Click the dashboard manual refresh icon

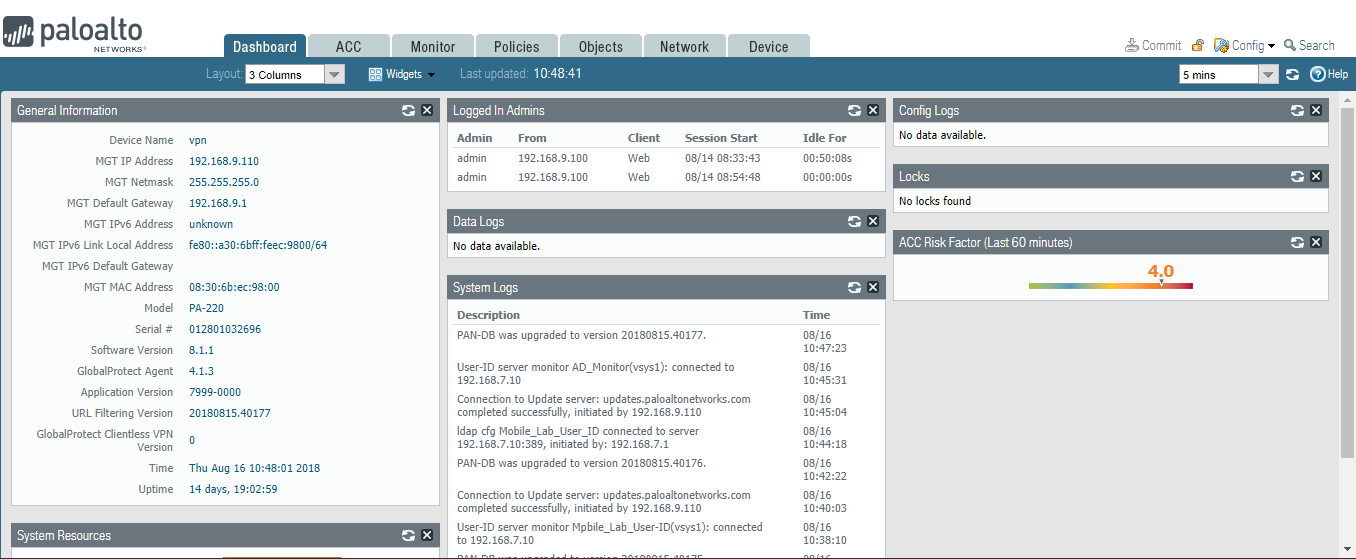(x=1293, y=74)
